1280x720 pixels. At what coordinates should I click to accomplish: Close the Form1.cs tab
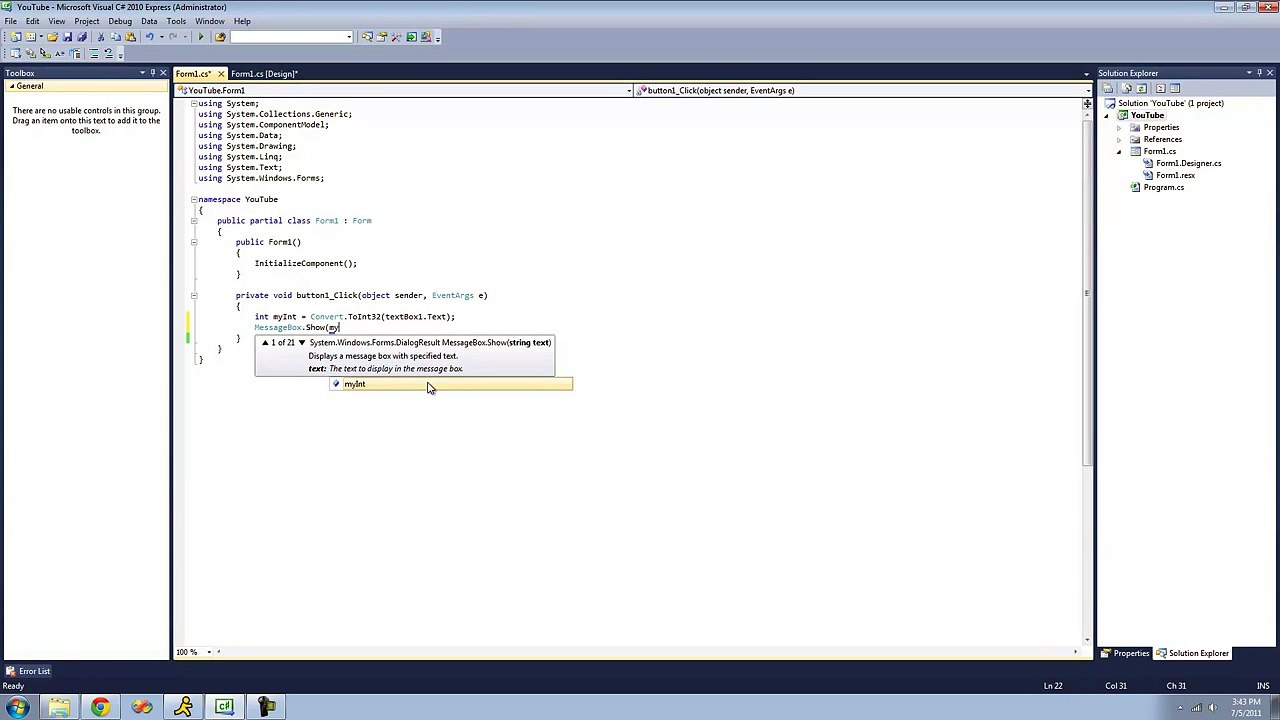(221, 74)
